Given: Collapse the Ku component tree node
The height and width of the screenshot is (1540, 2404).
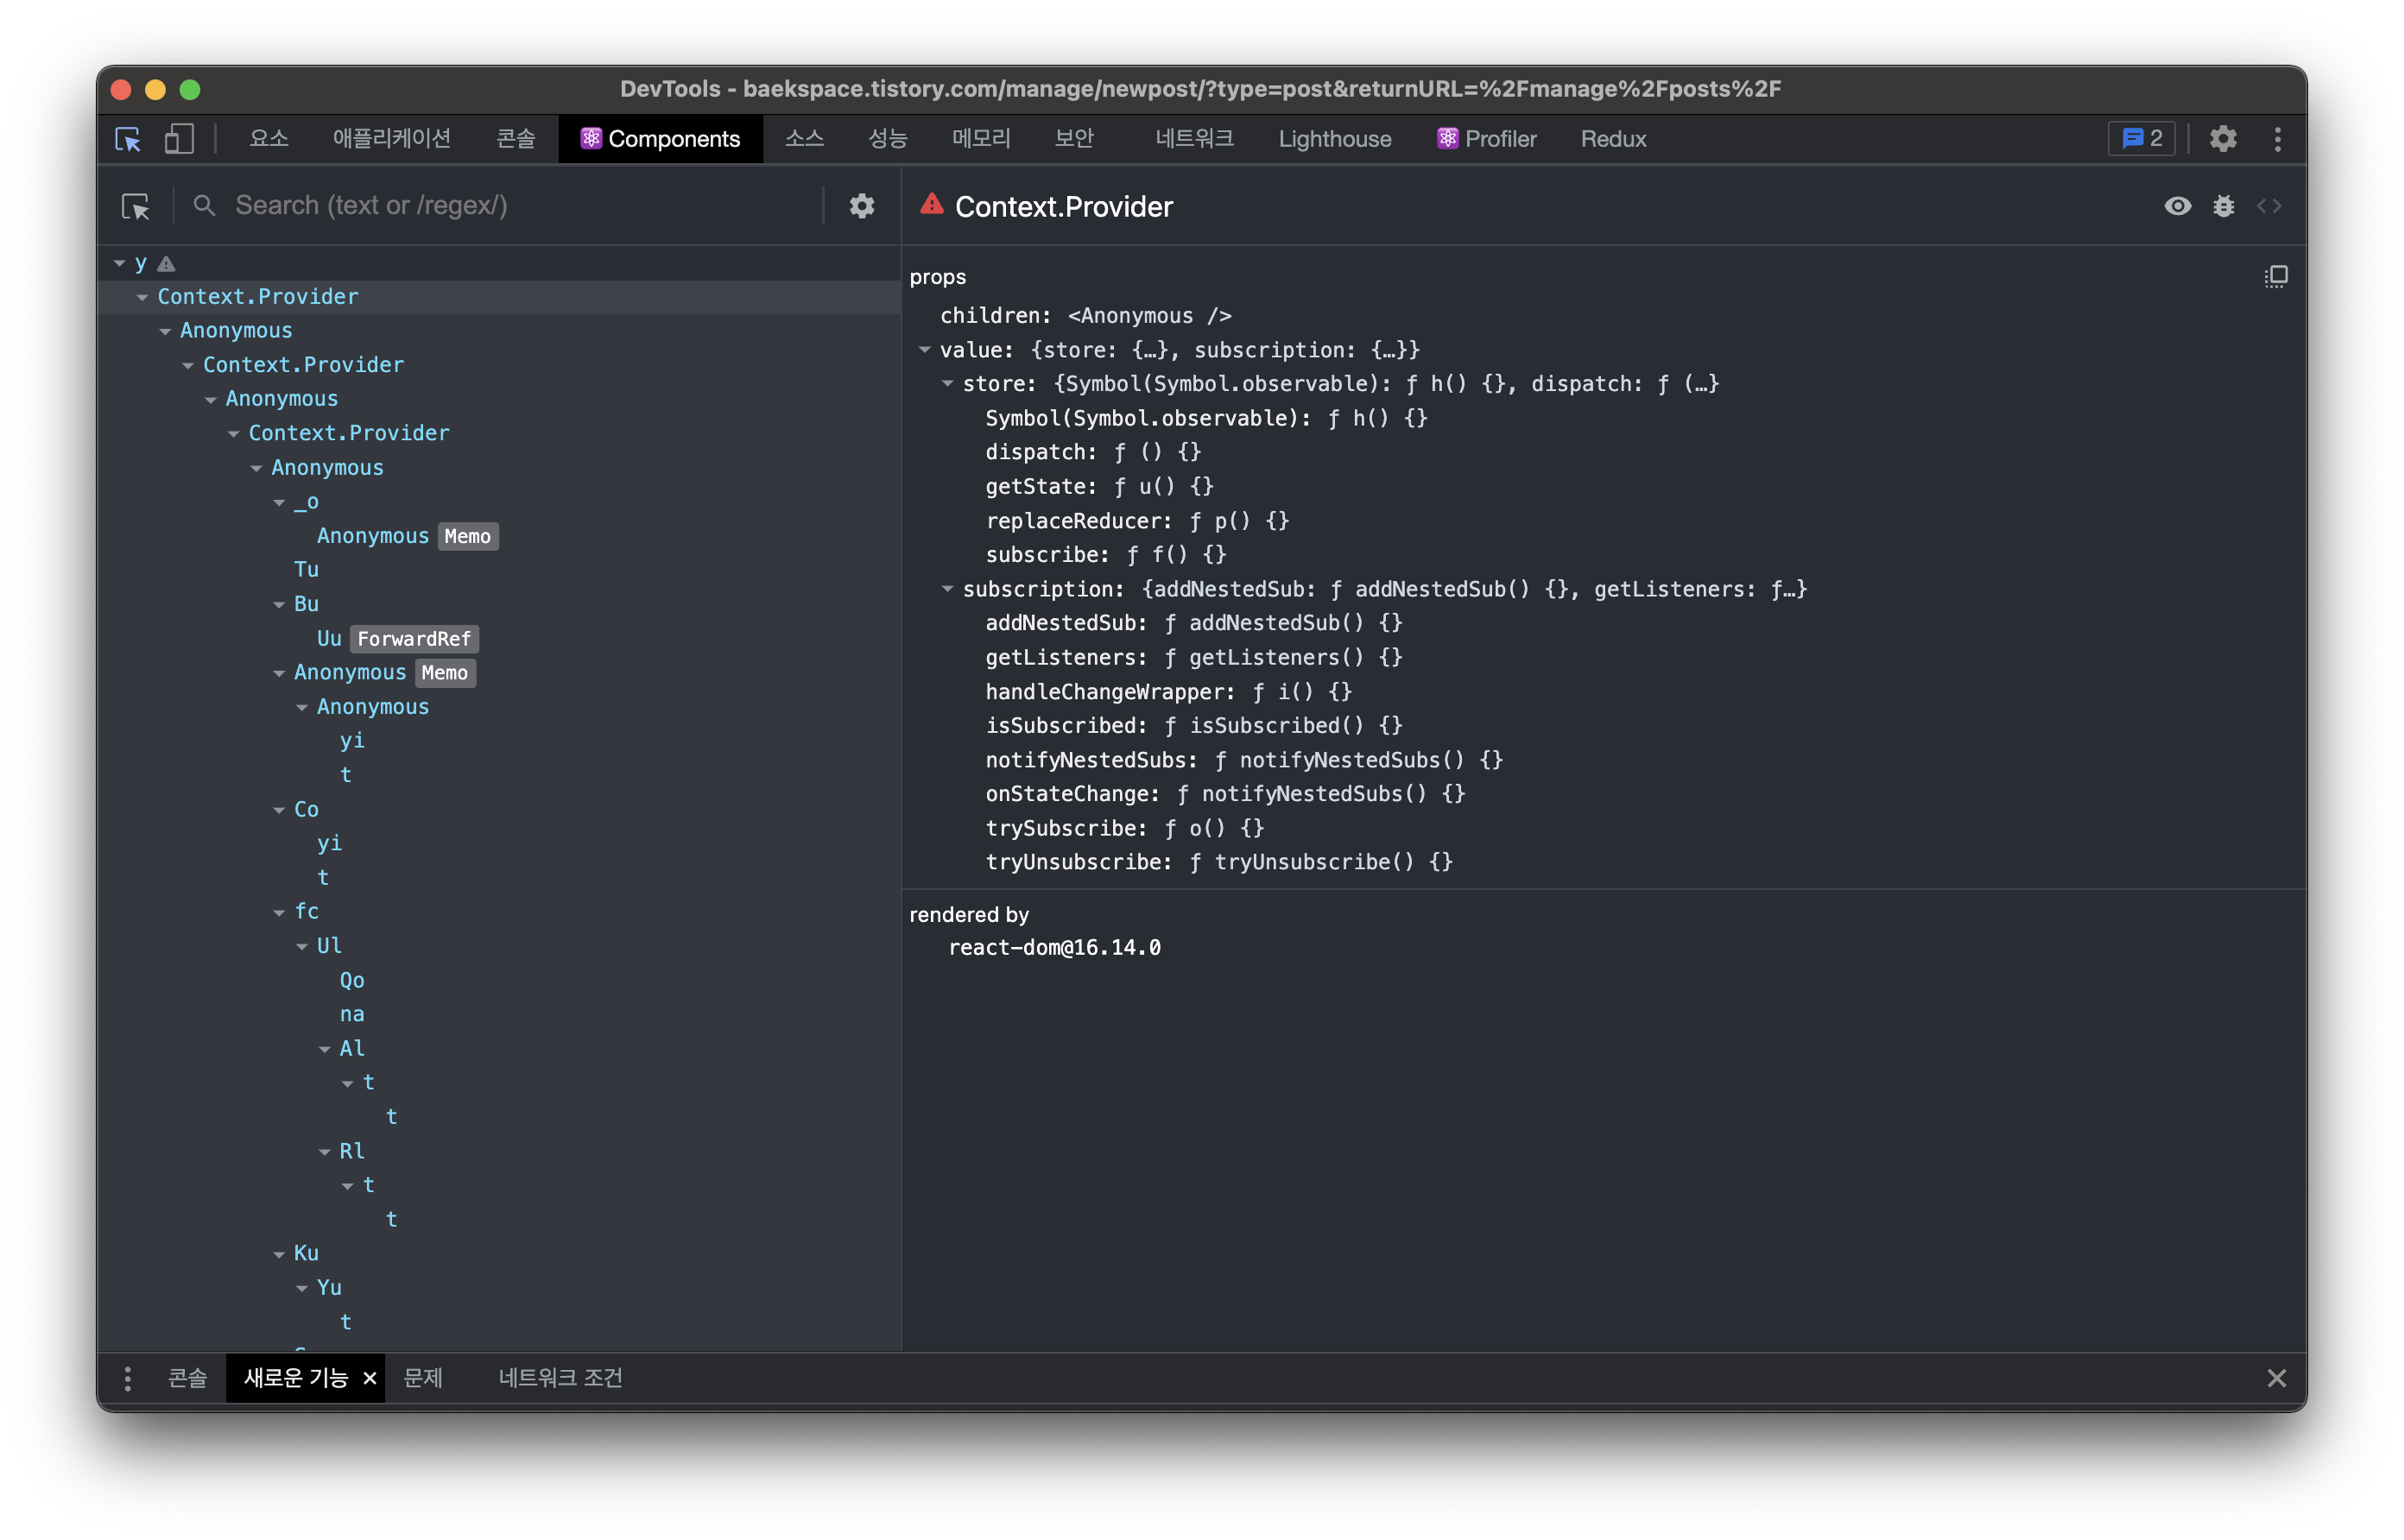Looking at the screenshot, I should 279,1254.
